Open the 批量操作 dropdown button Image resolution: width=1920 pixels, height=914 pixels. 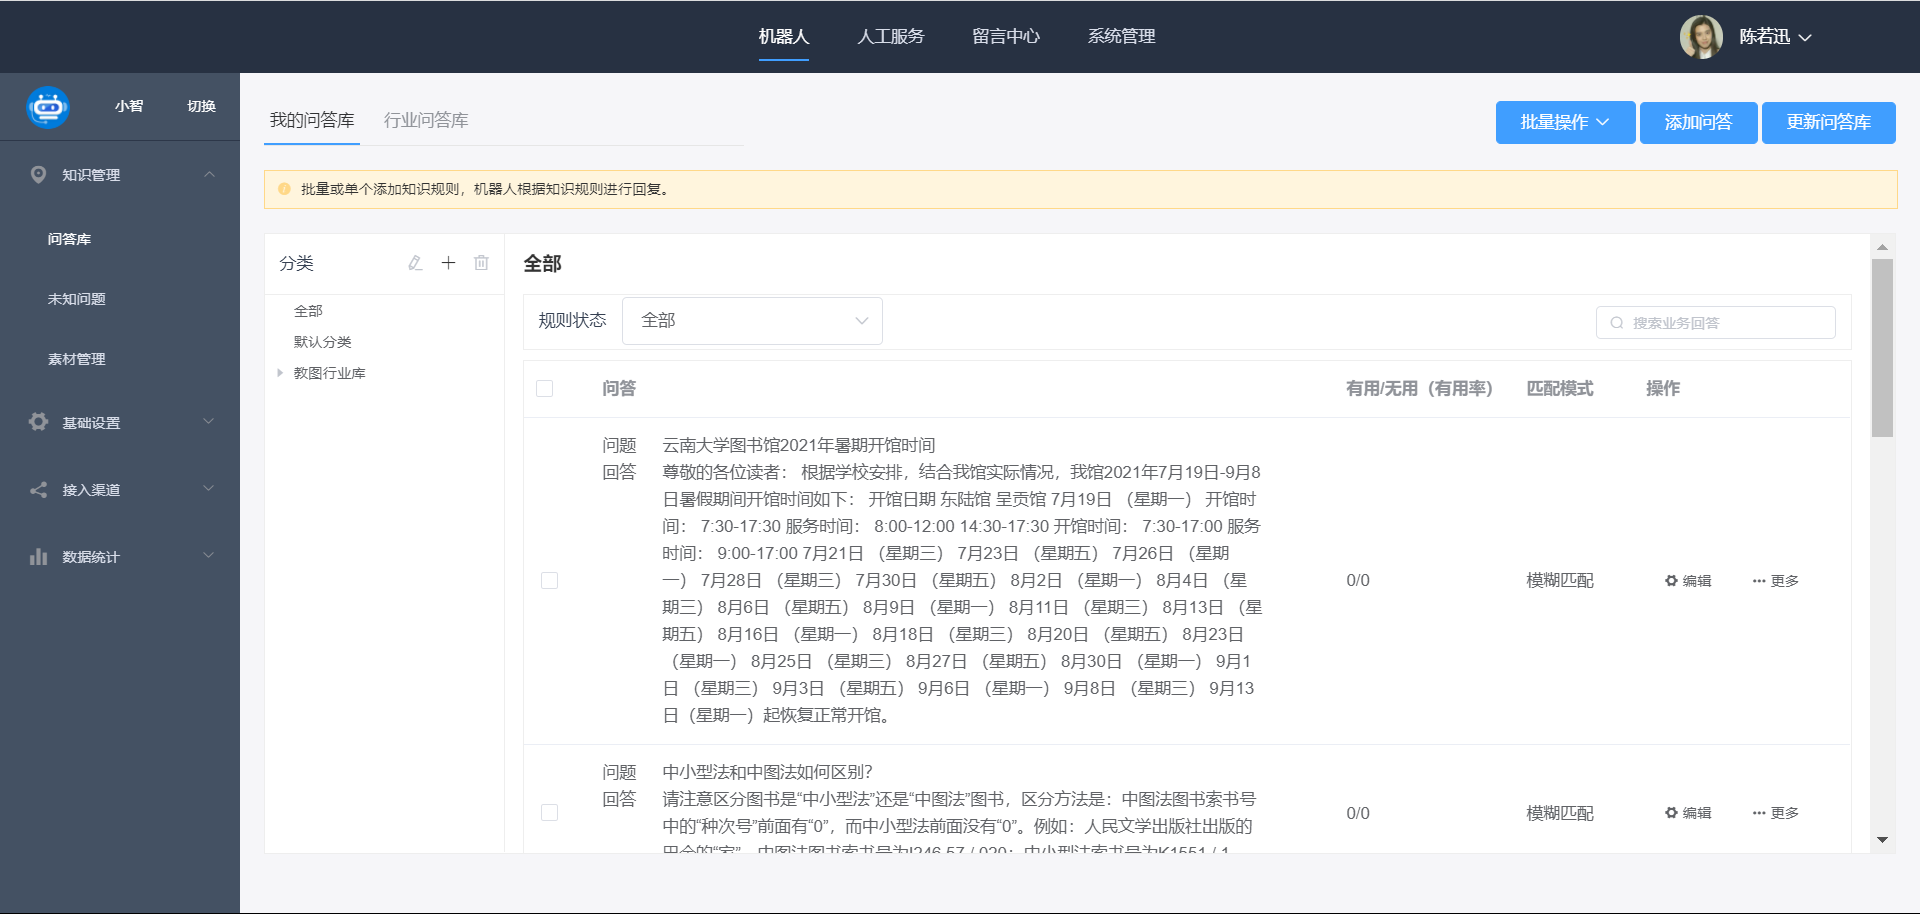coord(1565,123)
